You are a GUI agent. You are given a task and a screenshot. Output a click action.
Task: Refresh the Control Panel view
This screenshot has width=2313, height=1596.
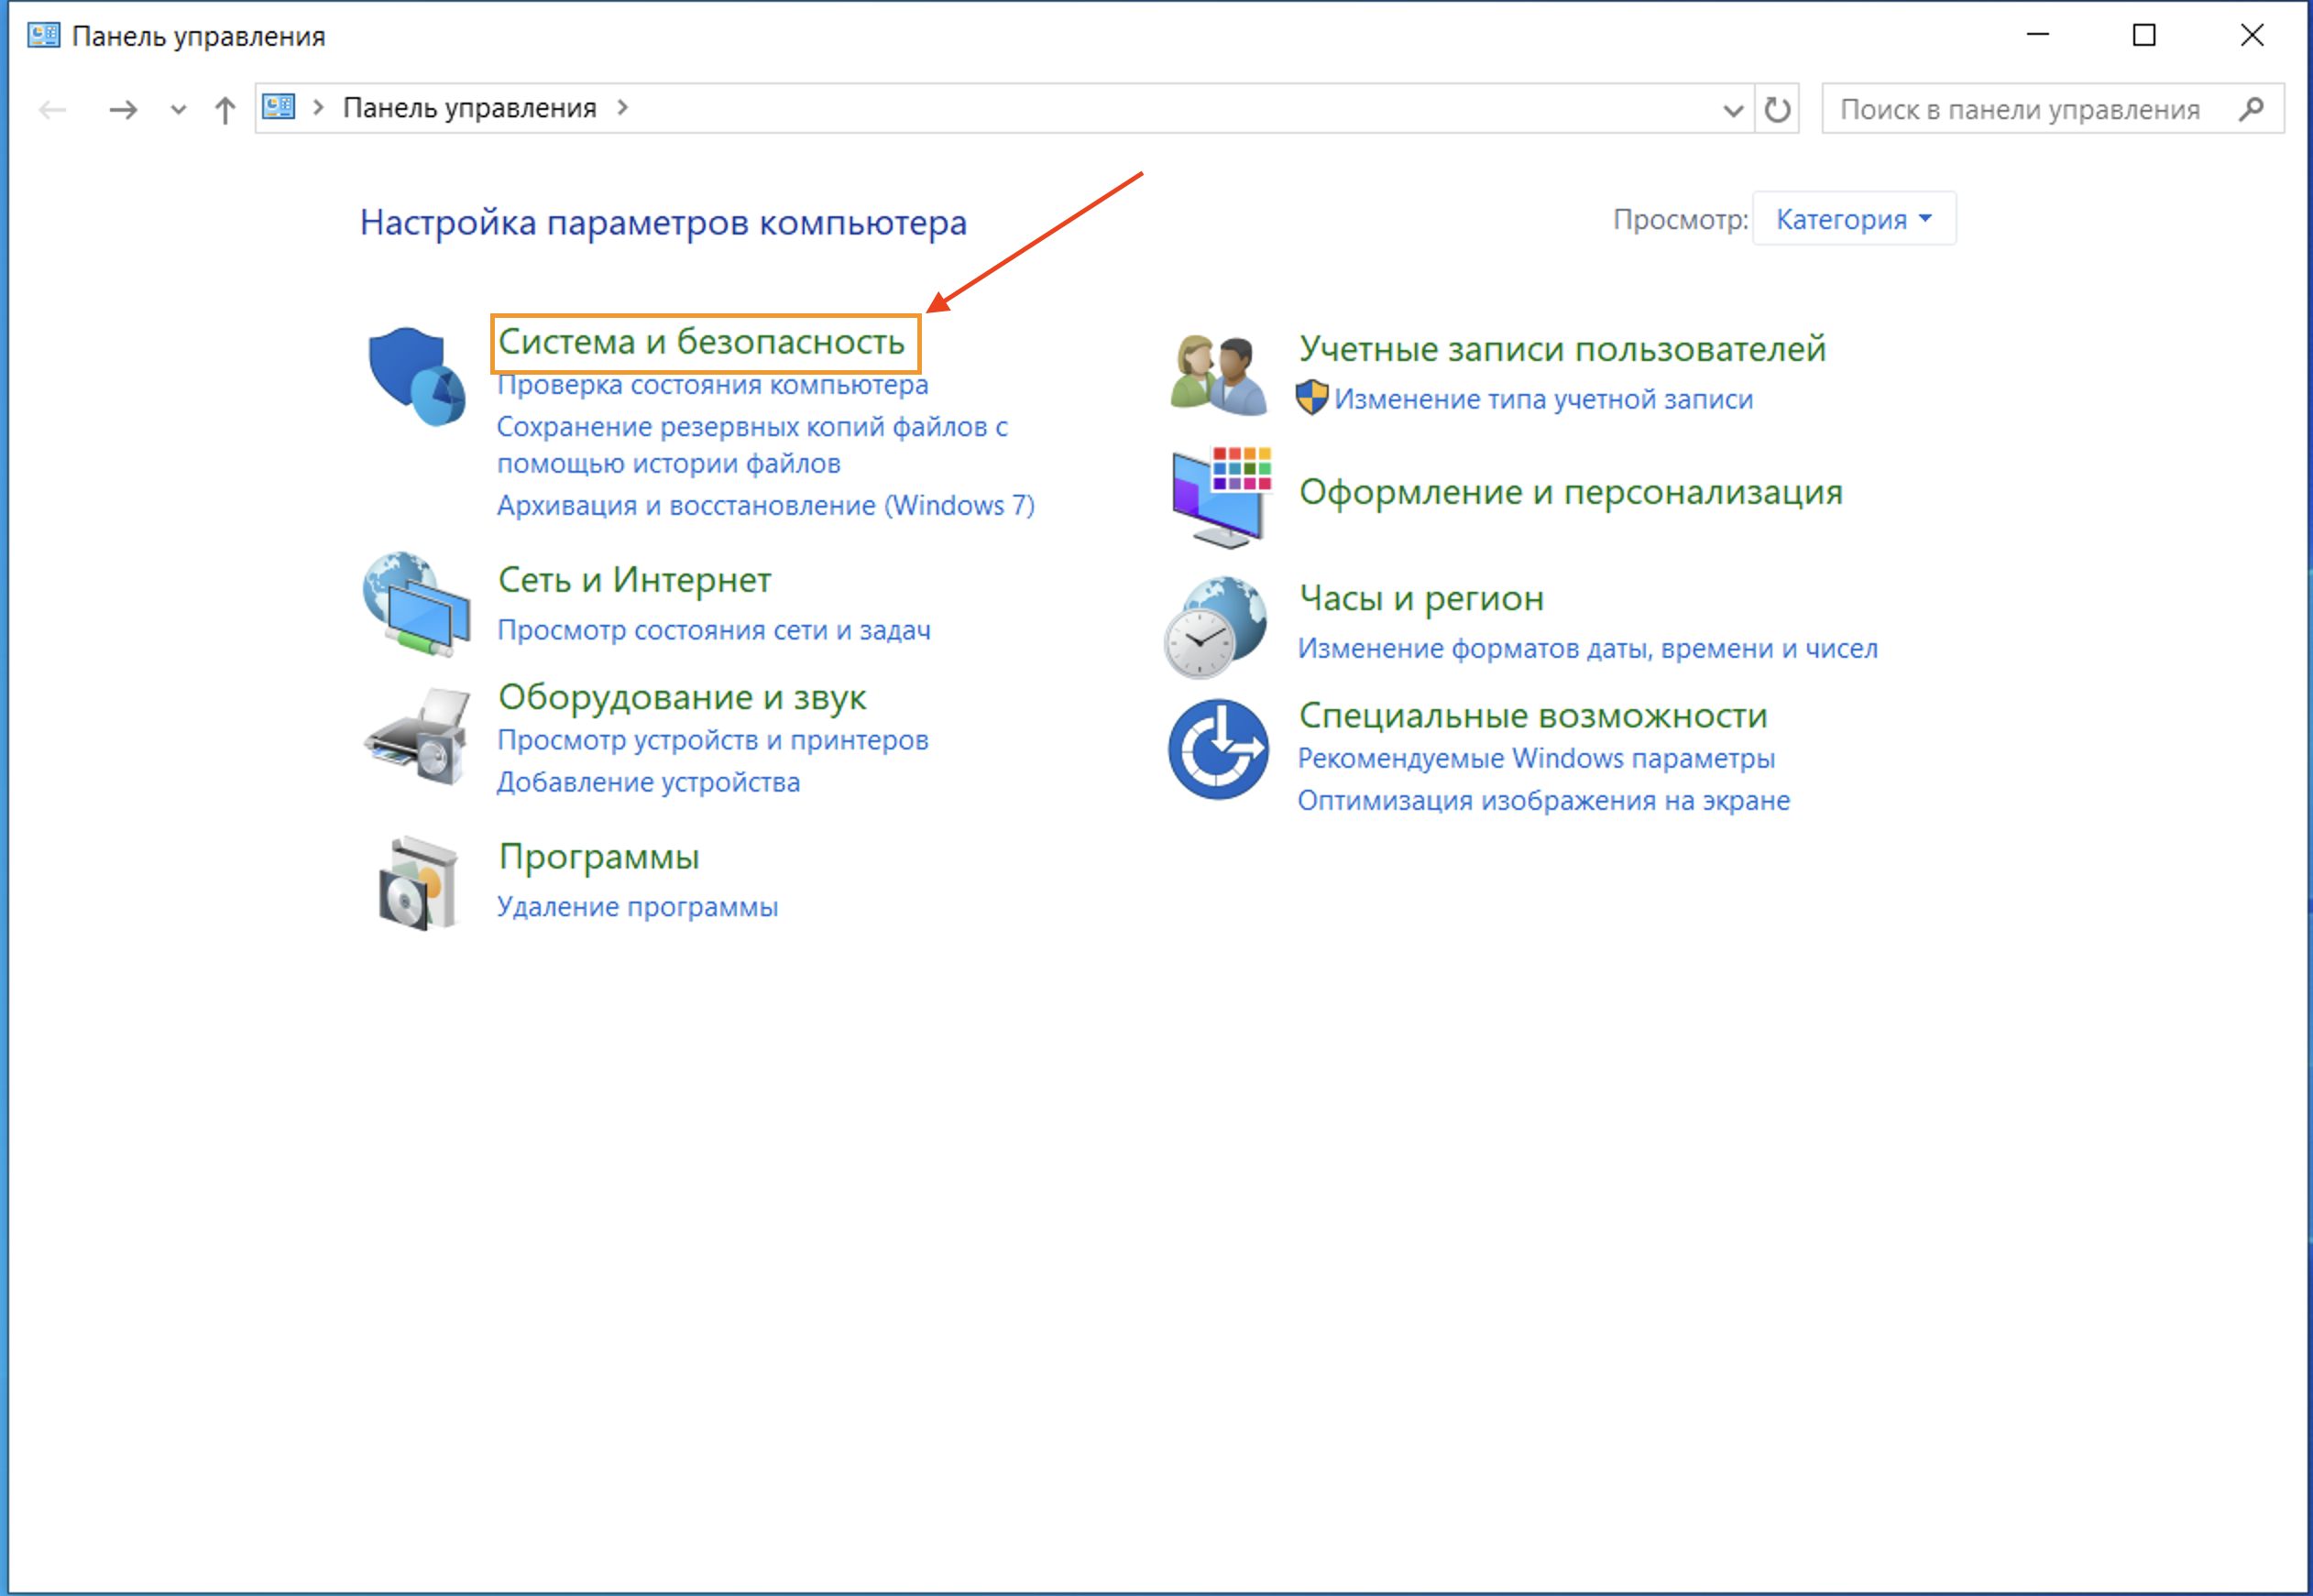(x=1777, y=109)
